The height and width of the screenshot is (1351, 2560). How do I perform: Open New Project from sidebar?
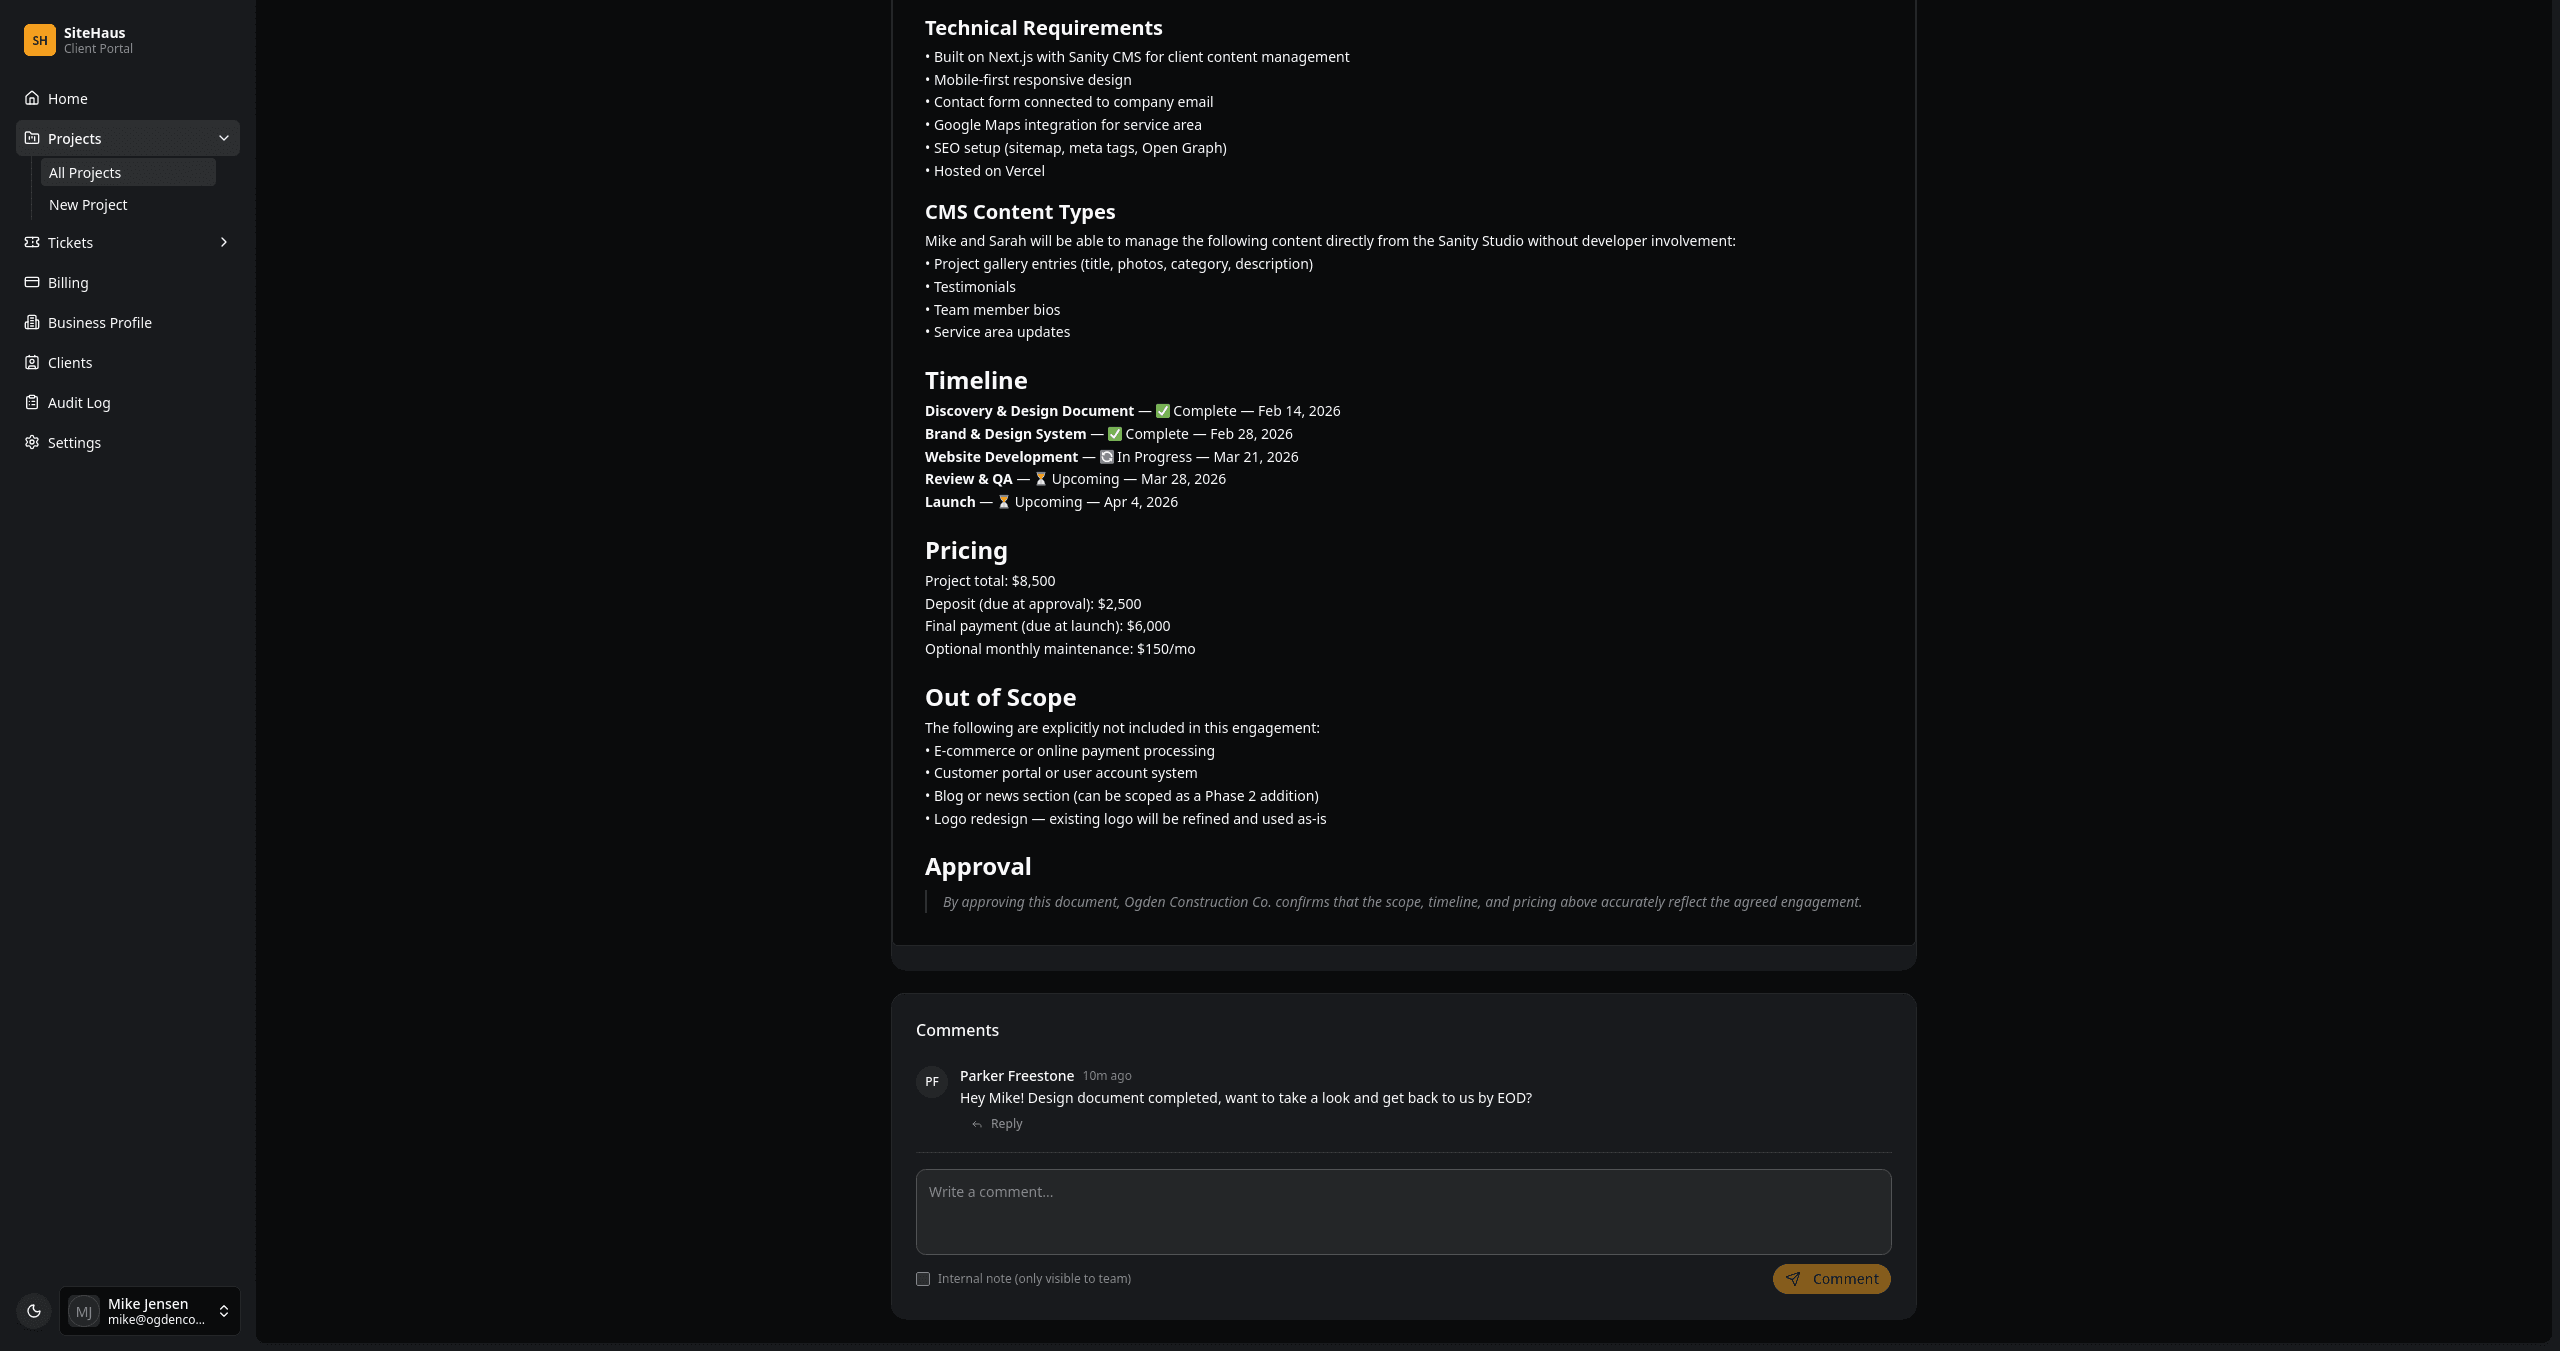point(87,204)
